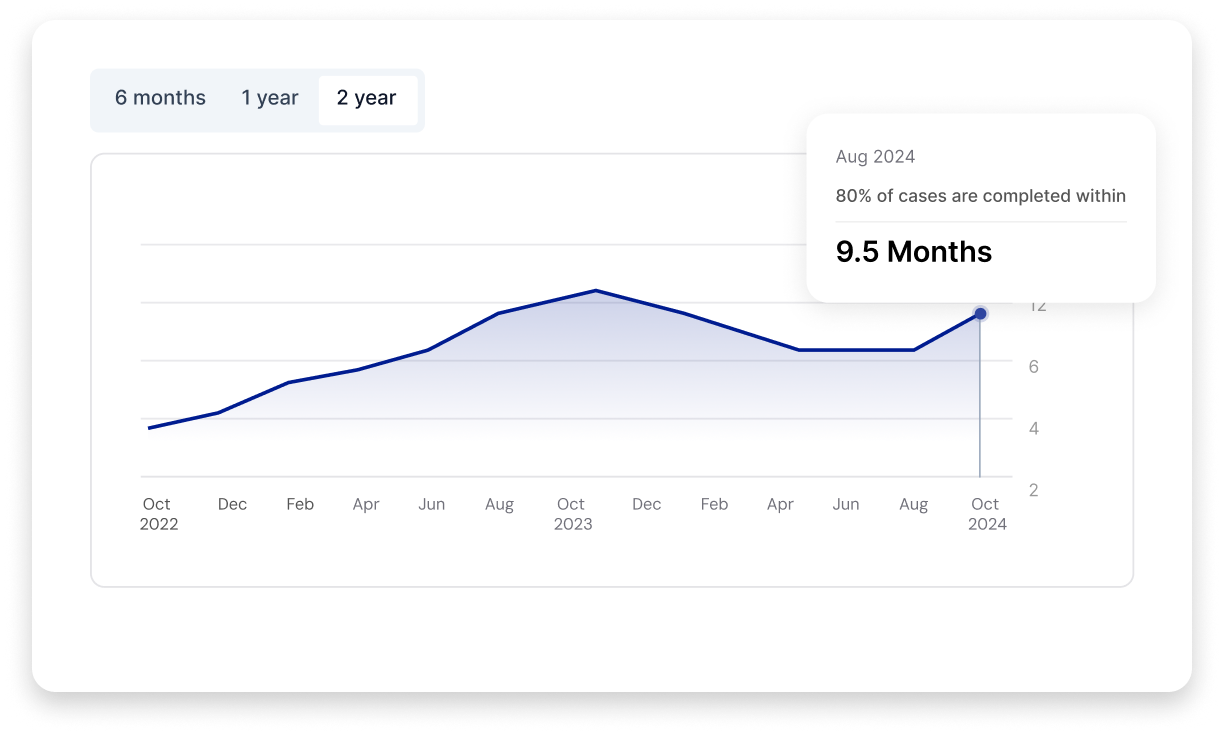The height and width of the screenshot is (731, 1219).
Task: Select the Dec 2023 axis label
Action: (x=646, y=504)
